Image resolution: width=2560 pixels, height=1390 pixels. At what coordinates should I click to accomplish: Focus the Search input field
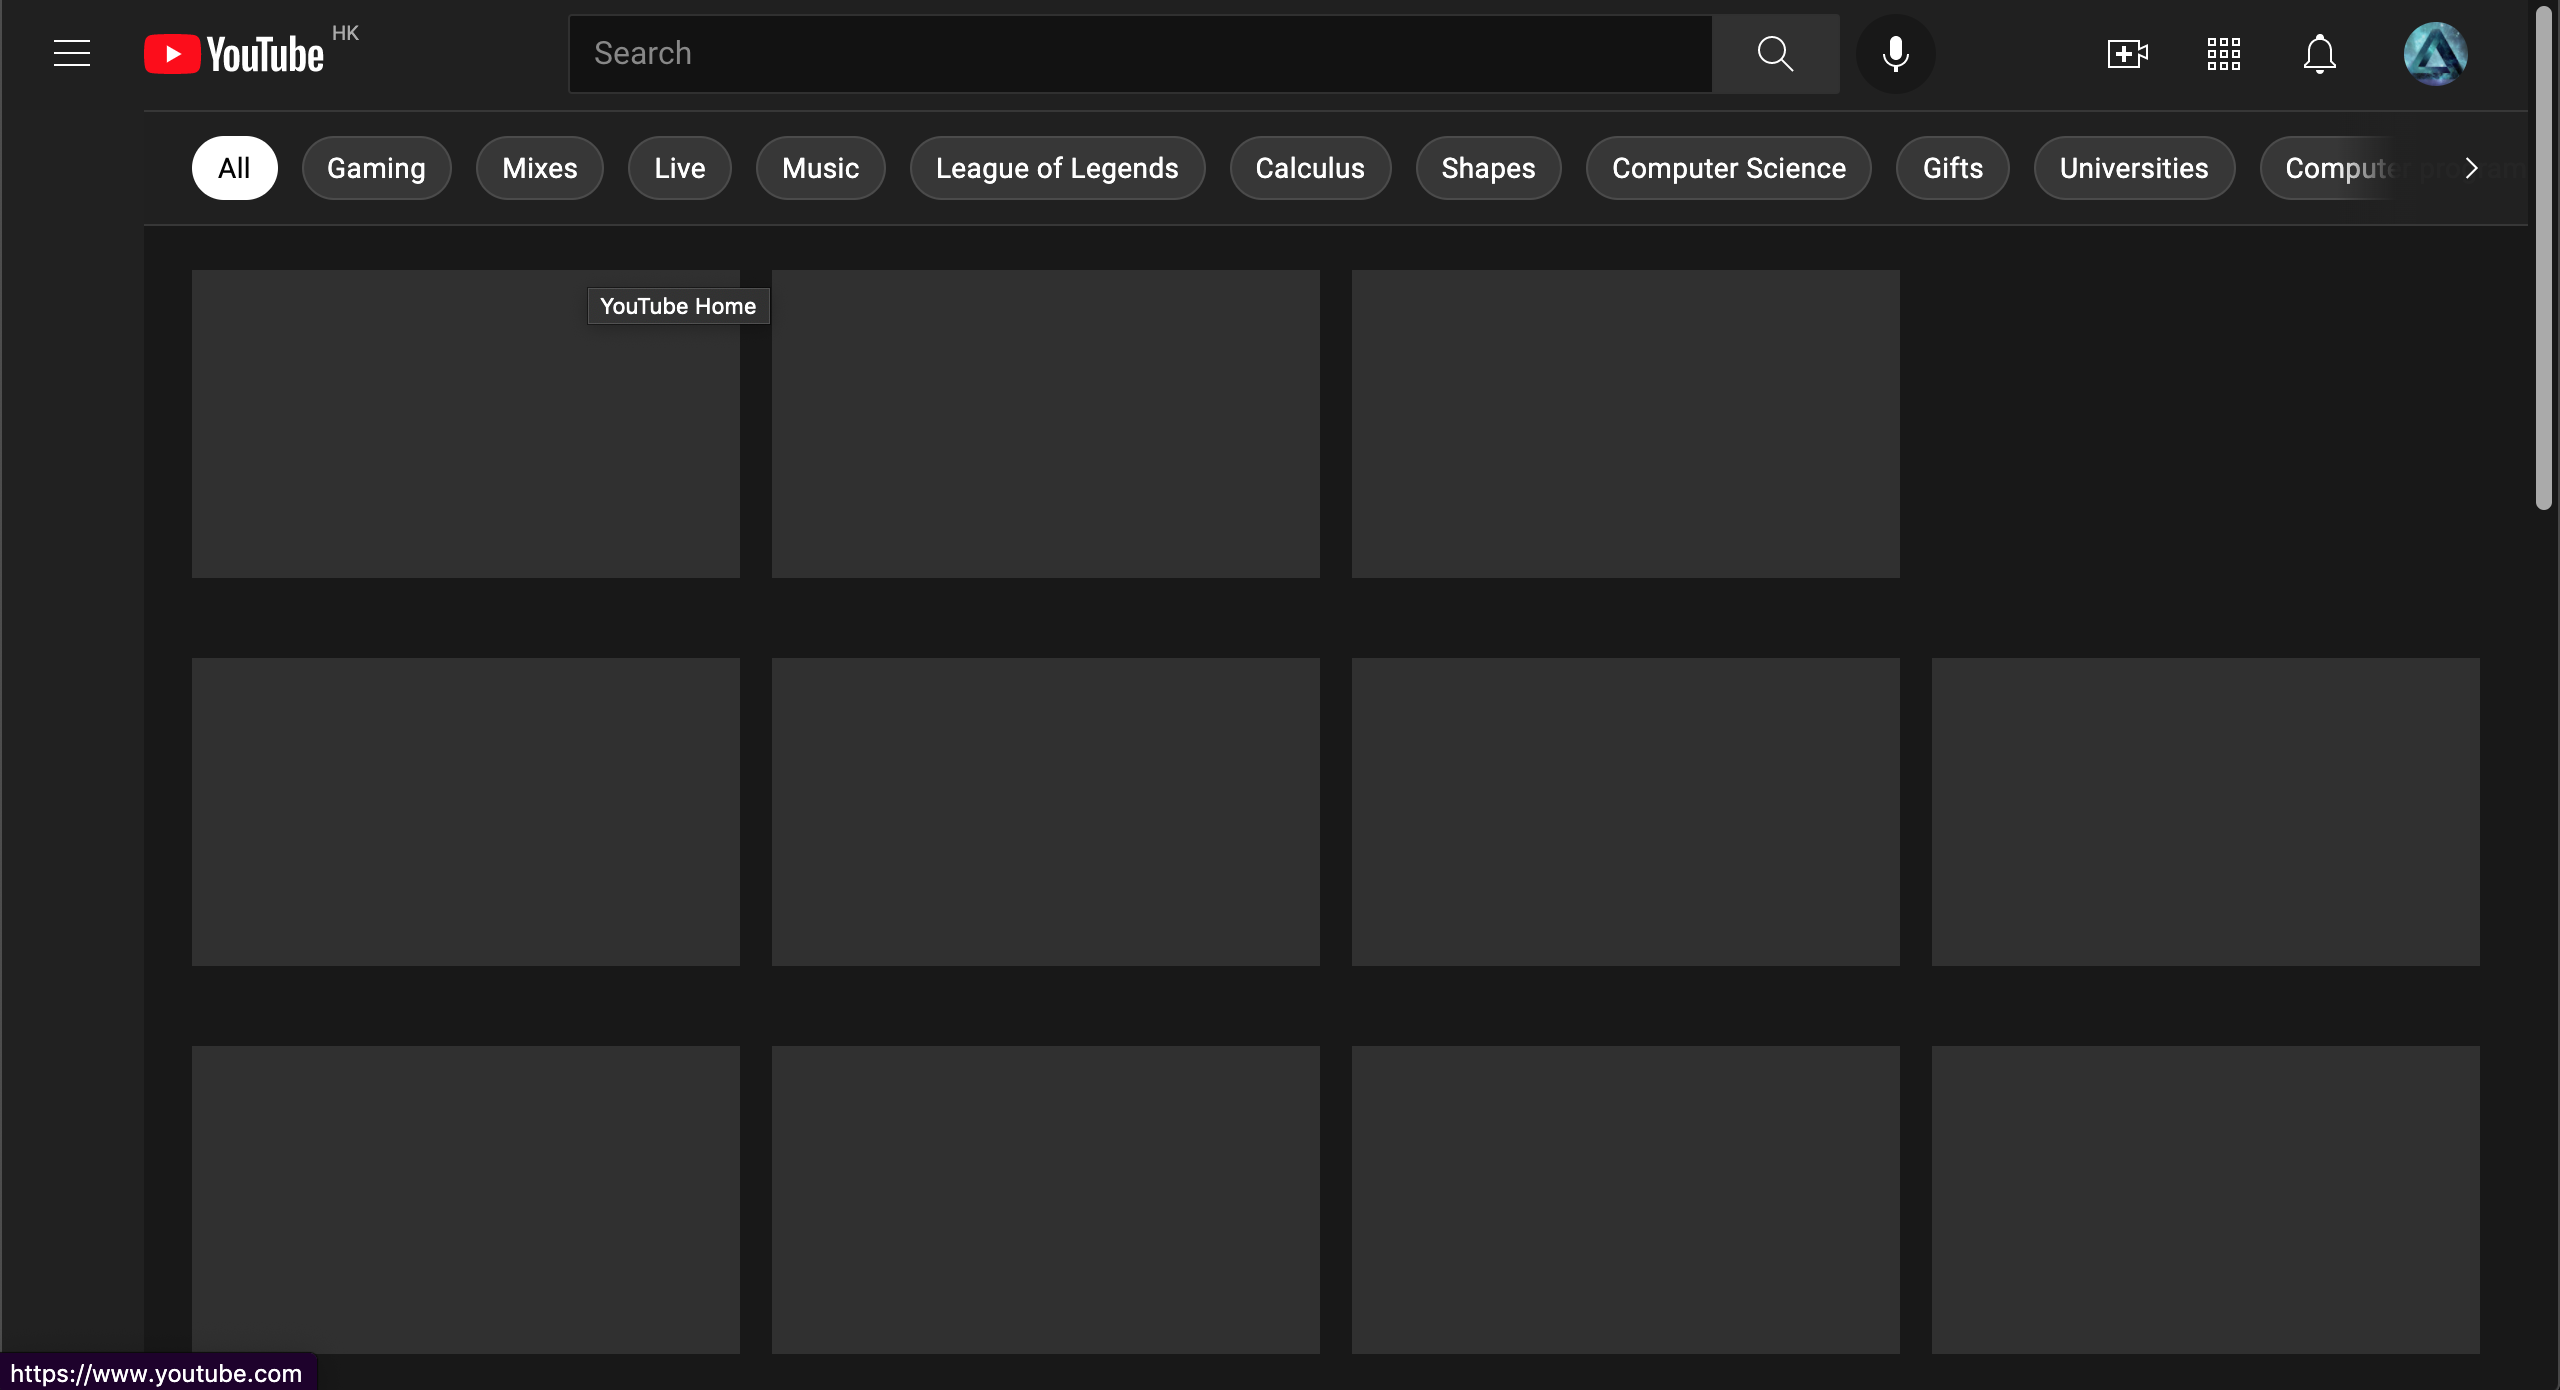(x=1140, y=53)
